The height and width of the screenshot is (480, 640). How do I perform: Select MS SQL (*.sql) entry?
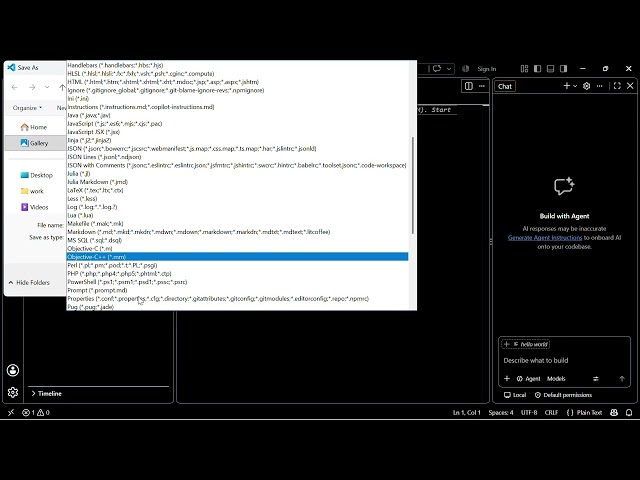(x=238, y=240)
